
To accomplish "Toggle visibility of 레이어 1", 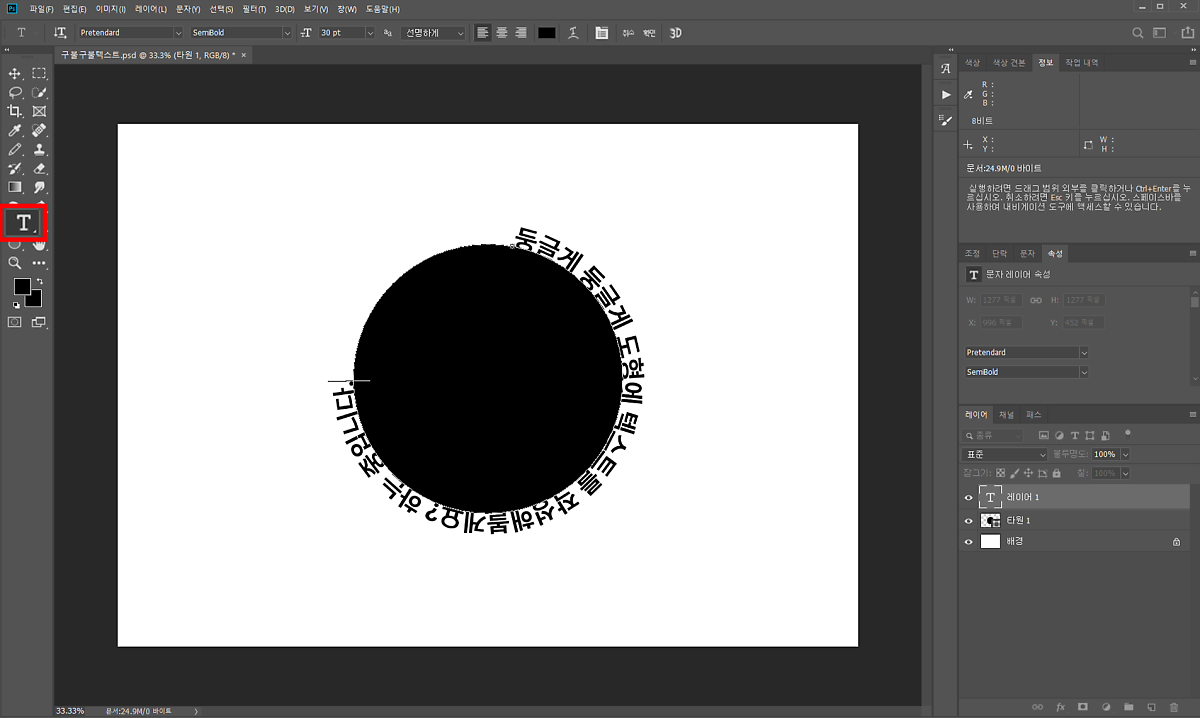I will [968, 497].
